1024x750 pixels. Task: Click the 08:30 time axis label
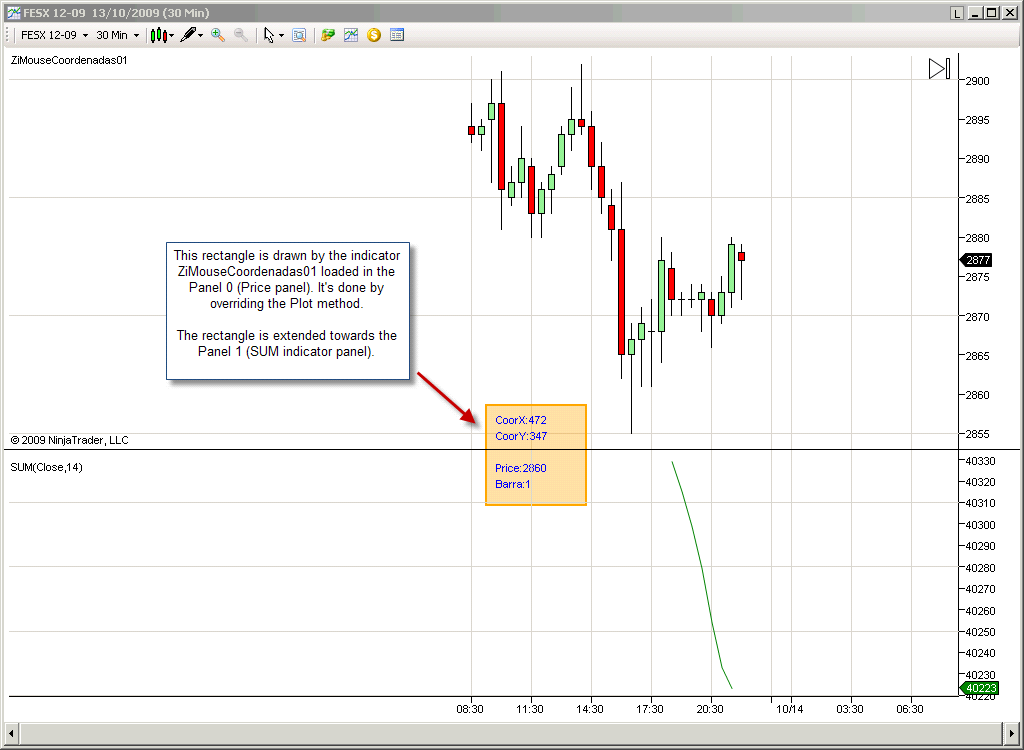pos(470,709)
